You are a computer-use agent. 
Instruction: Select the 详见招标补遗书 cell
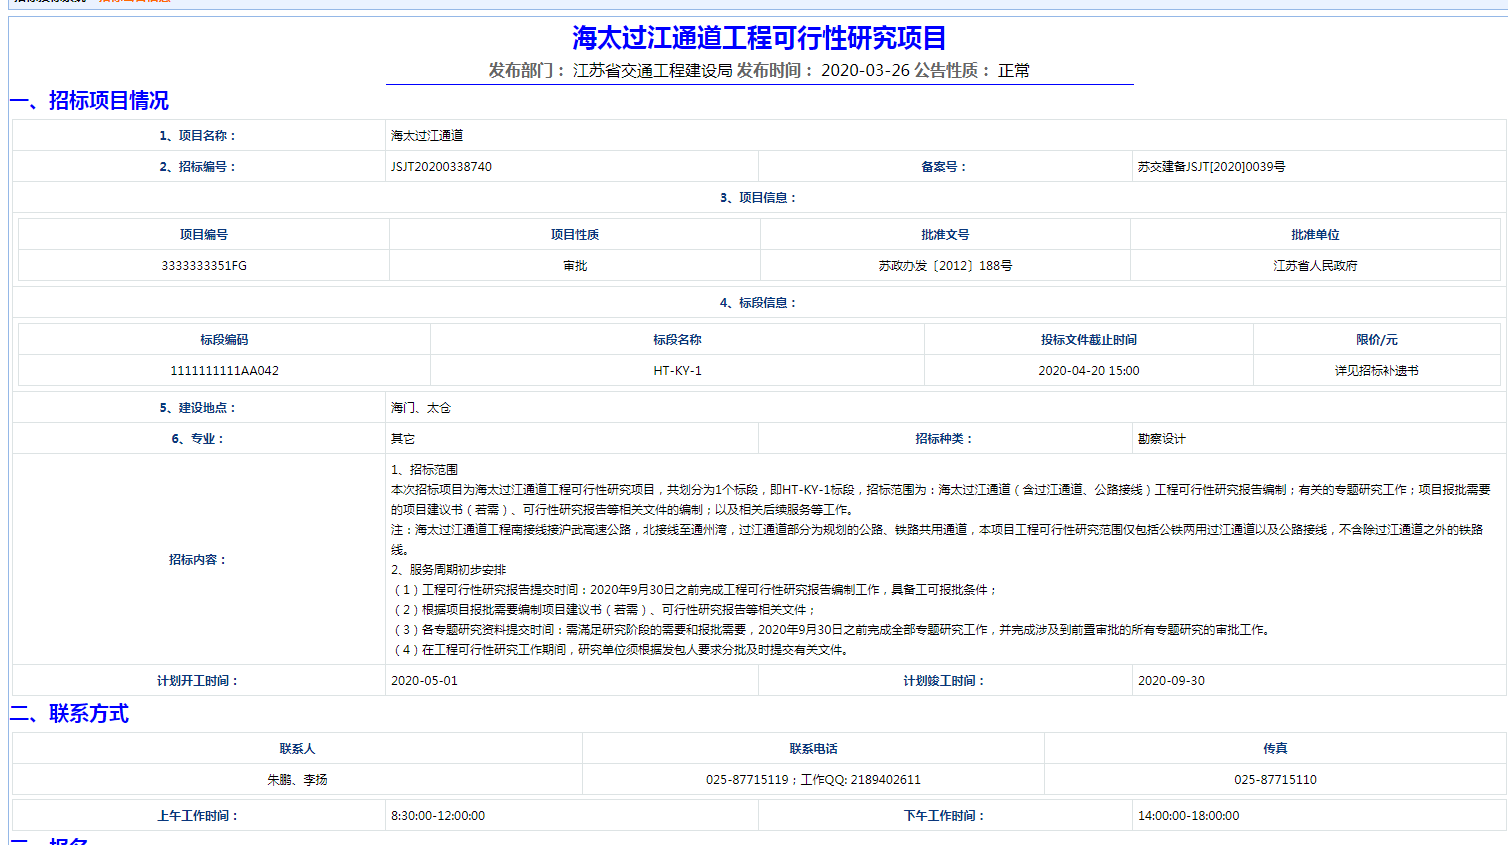1376,371
